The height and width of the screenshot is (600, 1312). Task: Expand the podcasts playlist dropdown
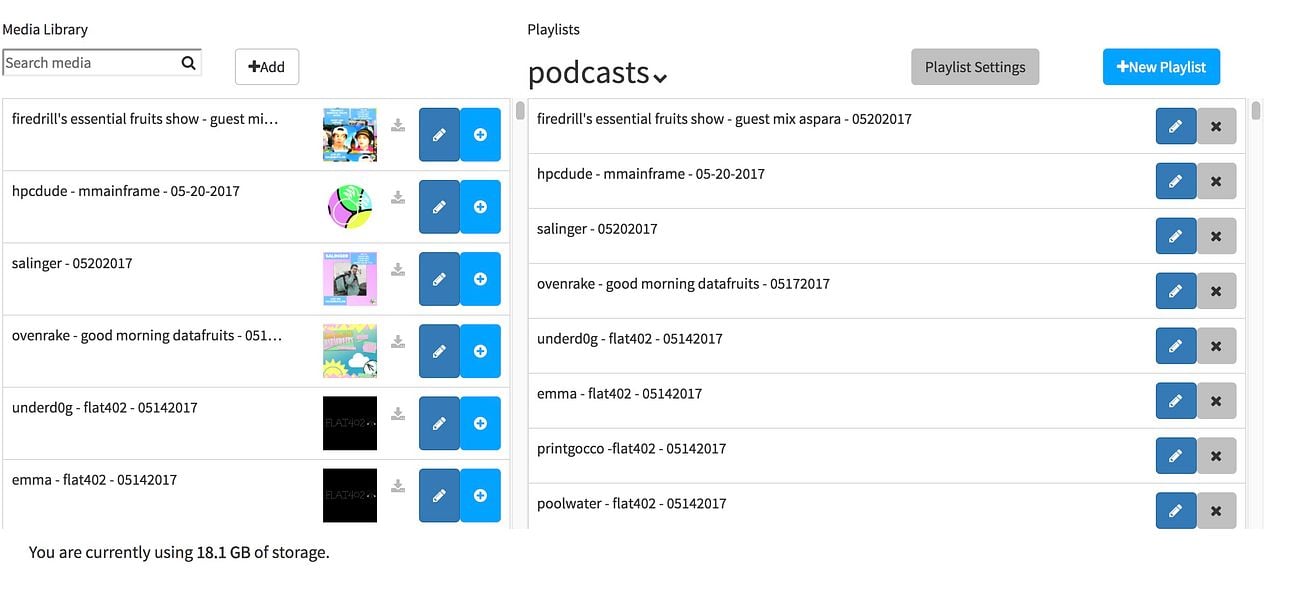[x=660, y=77]
